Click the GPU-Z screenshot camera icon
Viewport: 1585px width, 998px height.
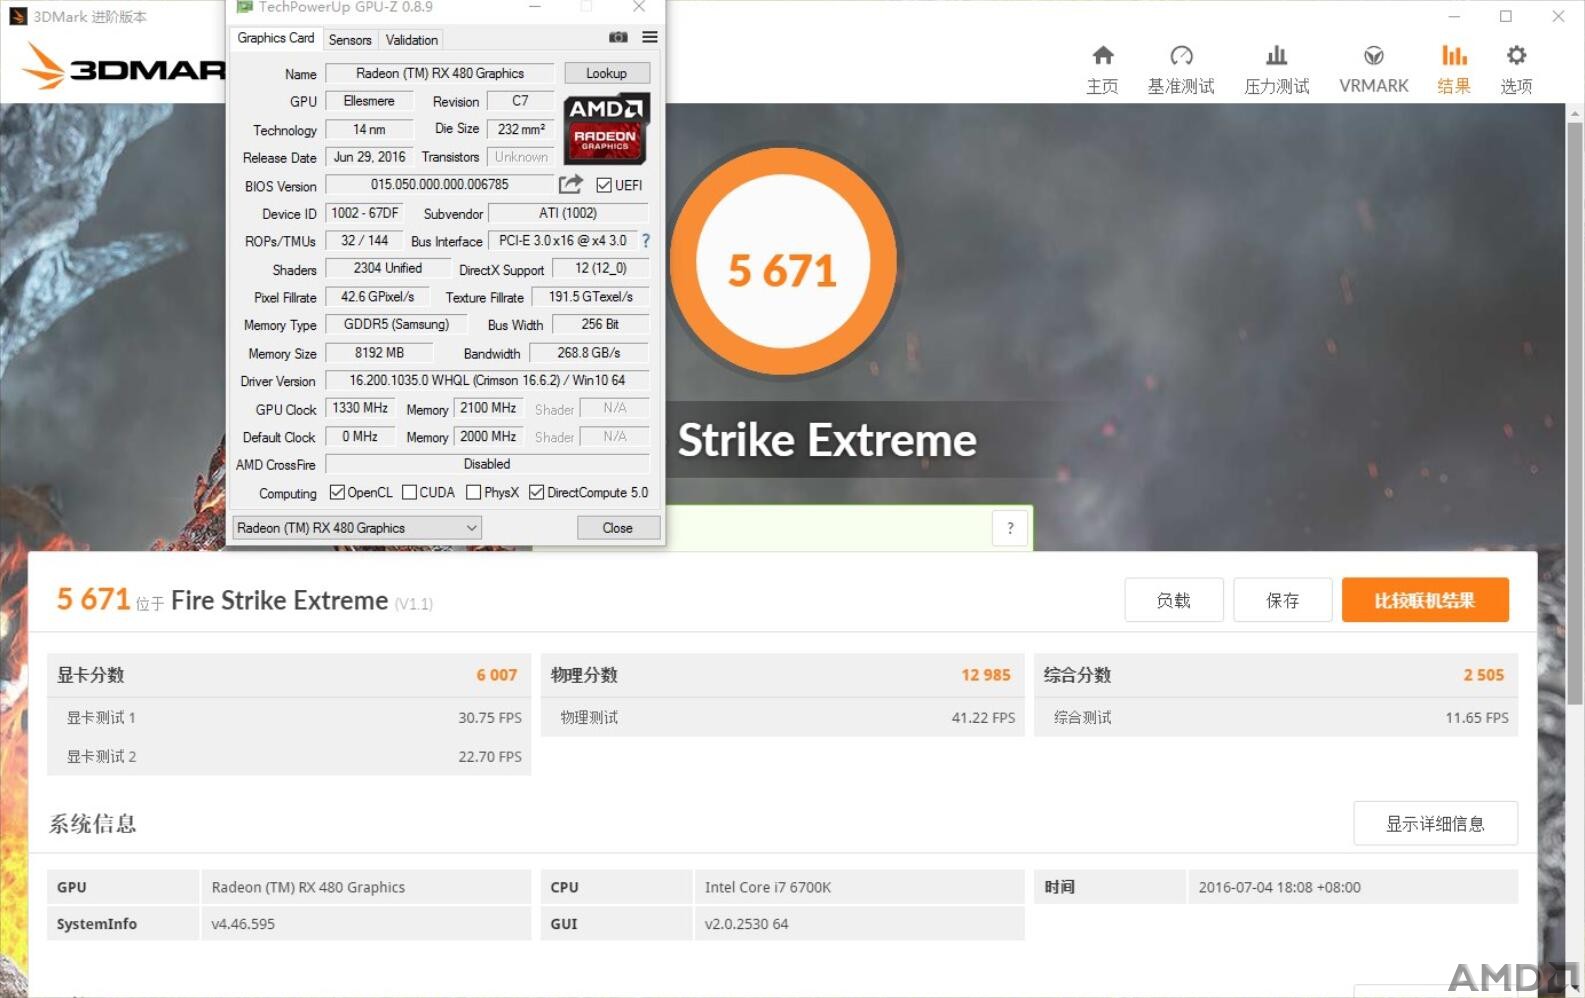pos(618,37)
